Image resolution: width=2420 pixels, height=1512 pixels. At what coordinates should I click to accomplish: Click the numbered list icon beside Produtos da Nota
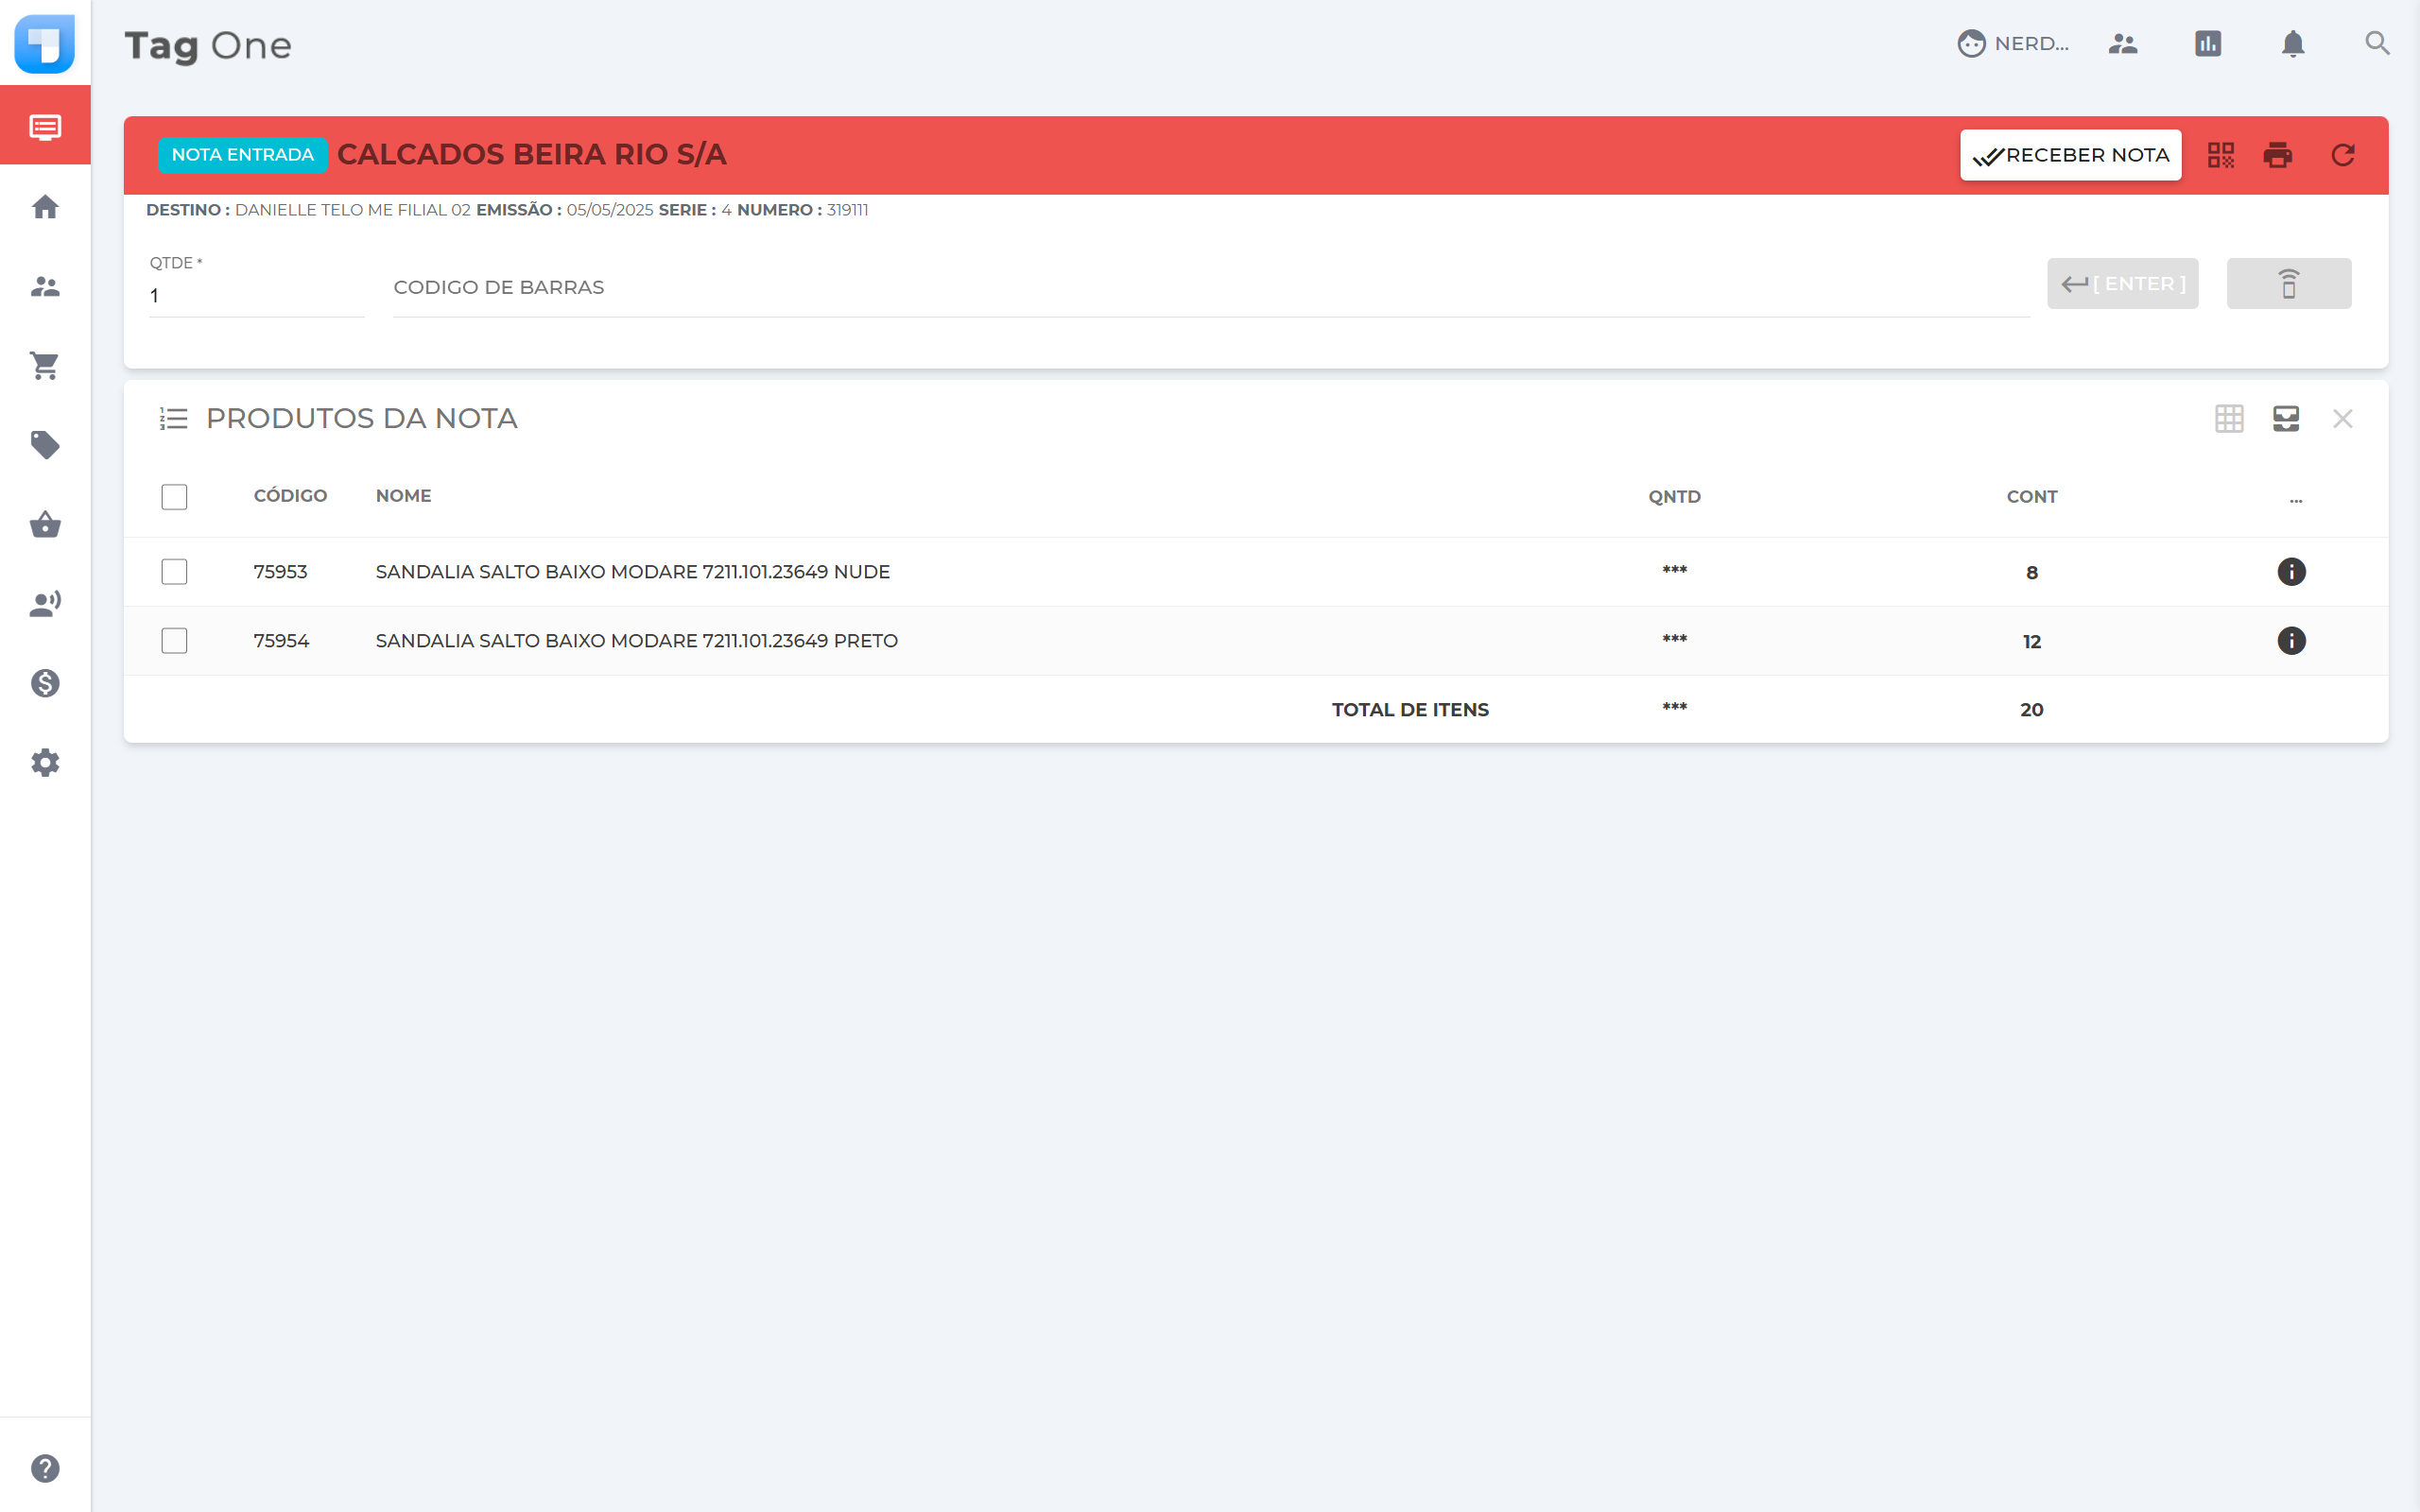[174, 418]
